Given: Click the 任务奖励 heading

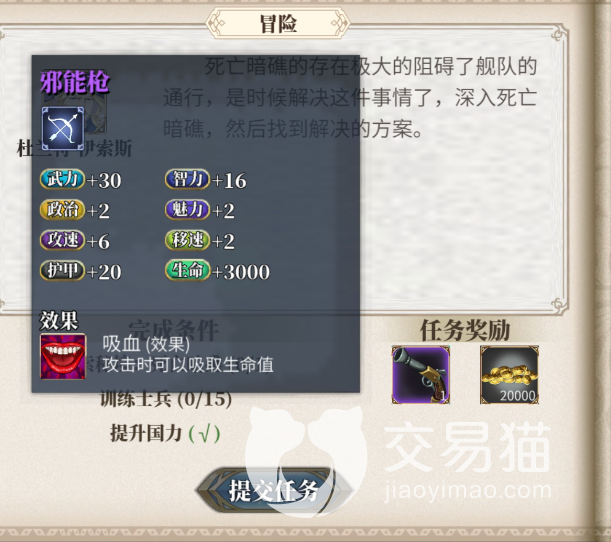Looking at the screenshot, I should point(465,330).
